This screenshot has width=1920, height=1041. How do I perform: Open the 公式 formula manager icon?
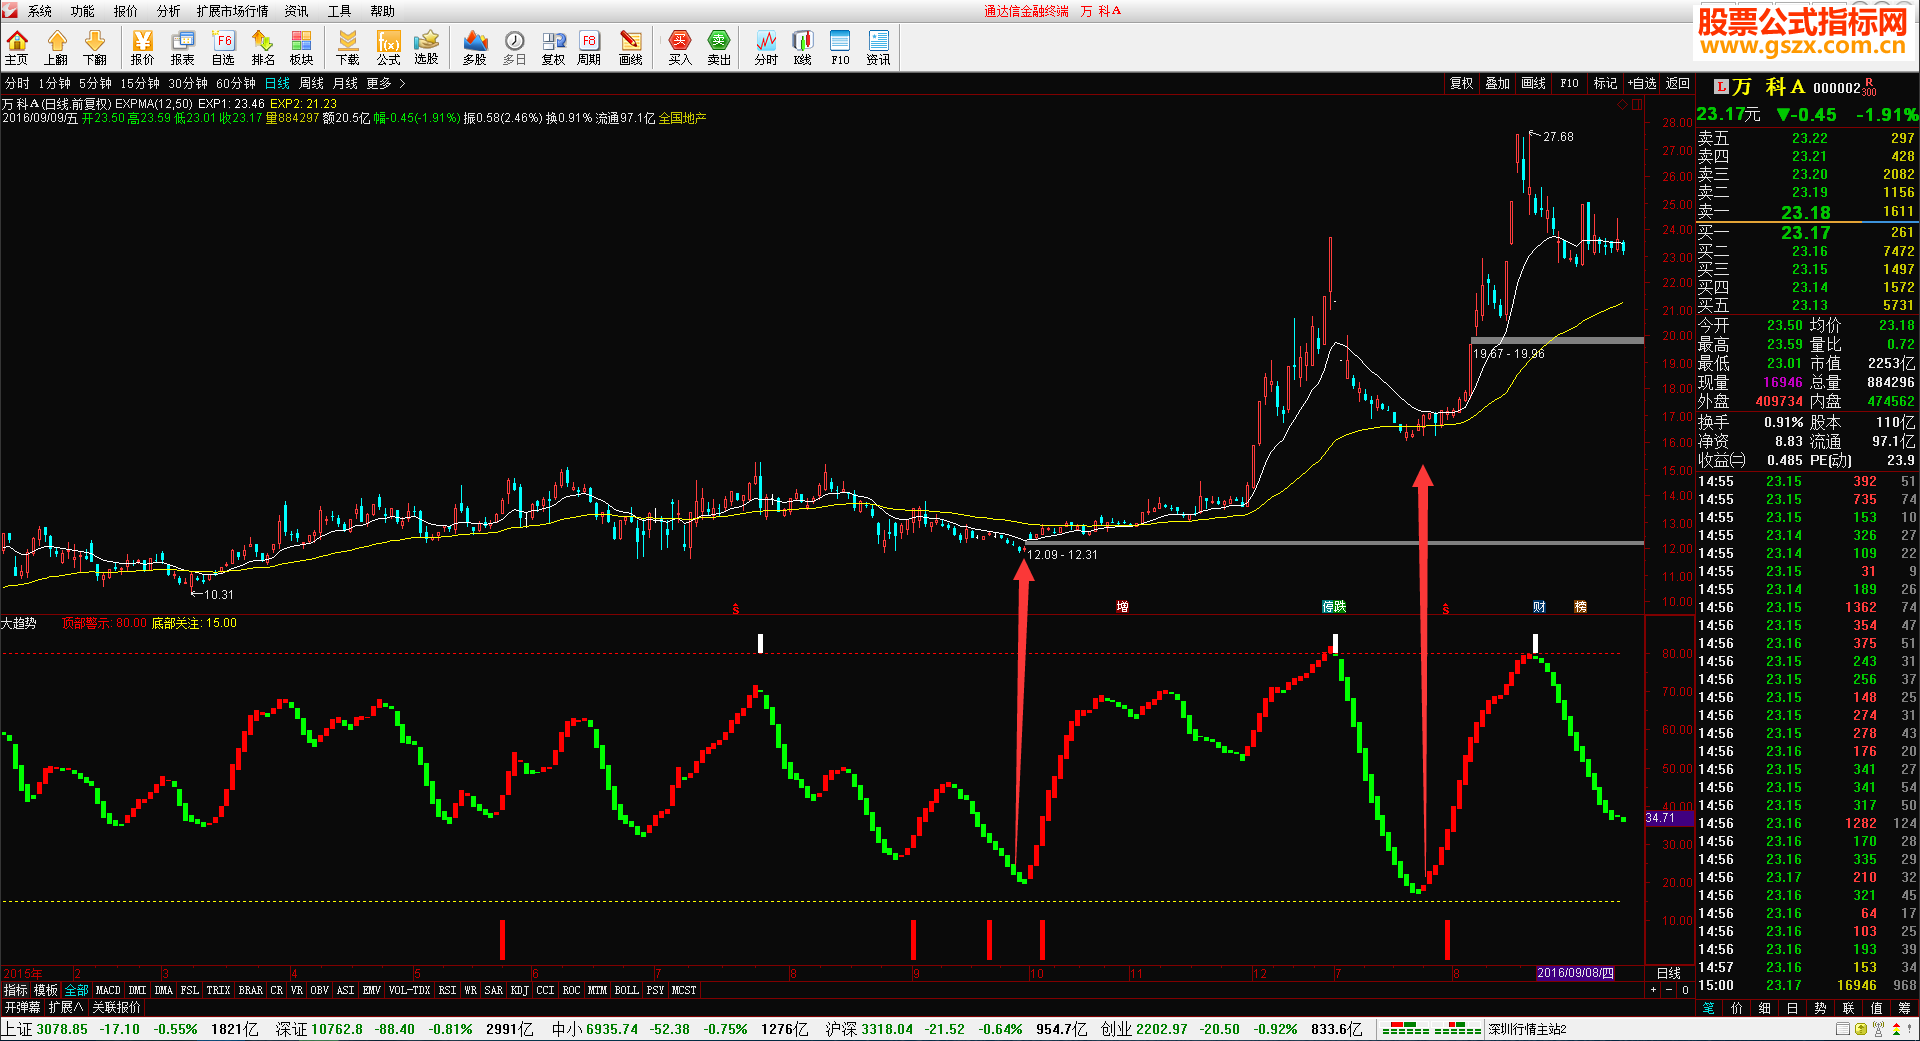click(388, 47)
